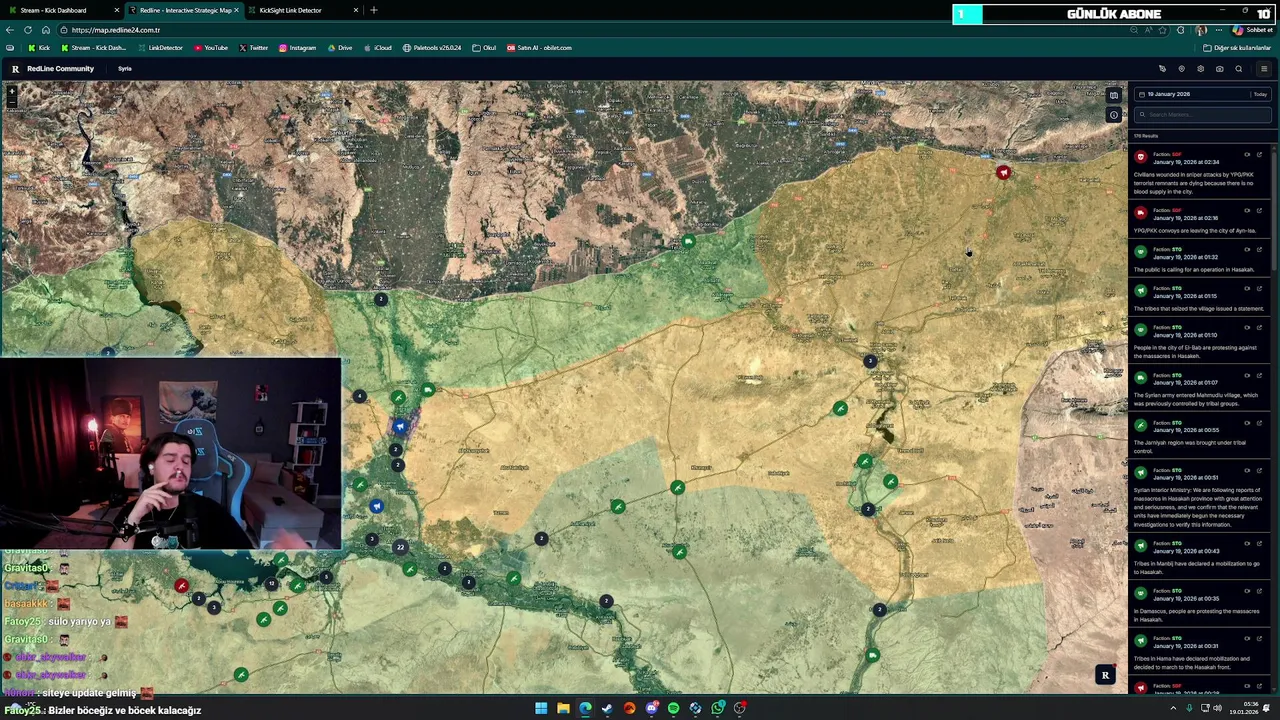The image size is (1280, 720).
Task: Open the Kick bookmark
Action: 39,48
